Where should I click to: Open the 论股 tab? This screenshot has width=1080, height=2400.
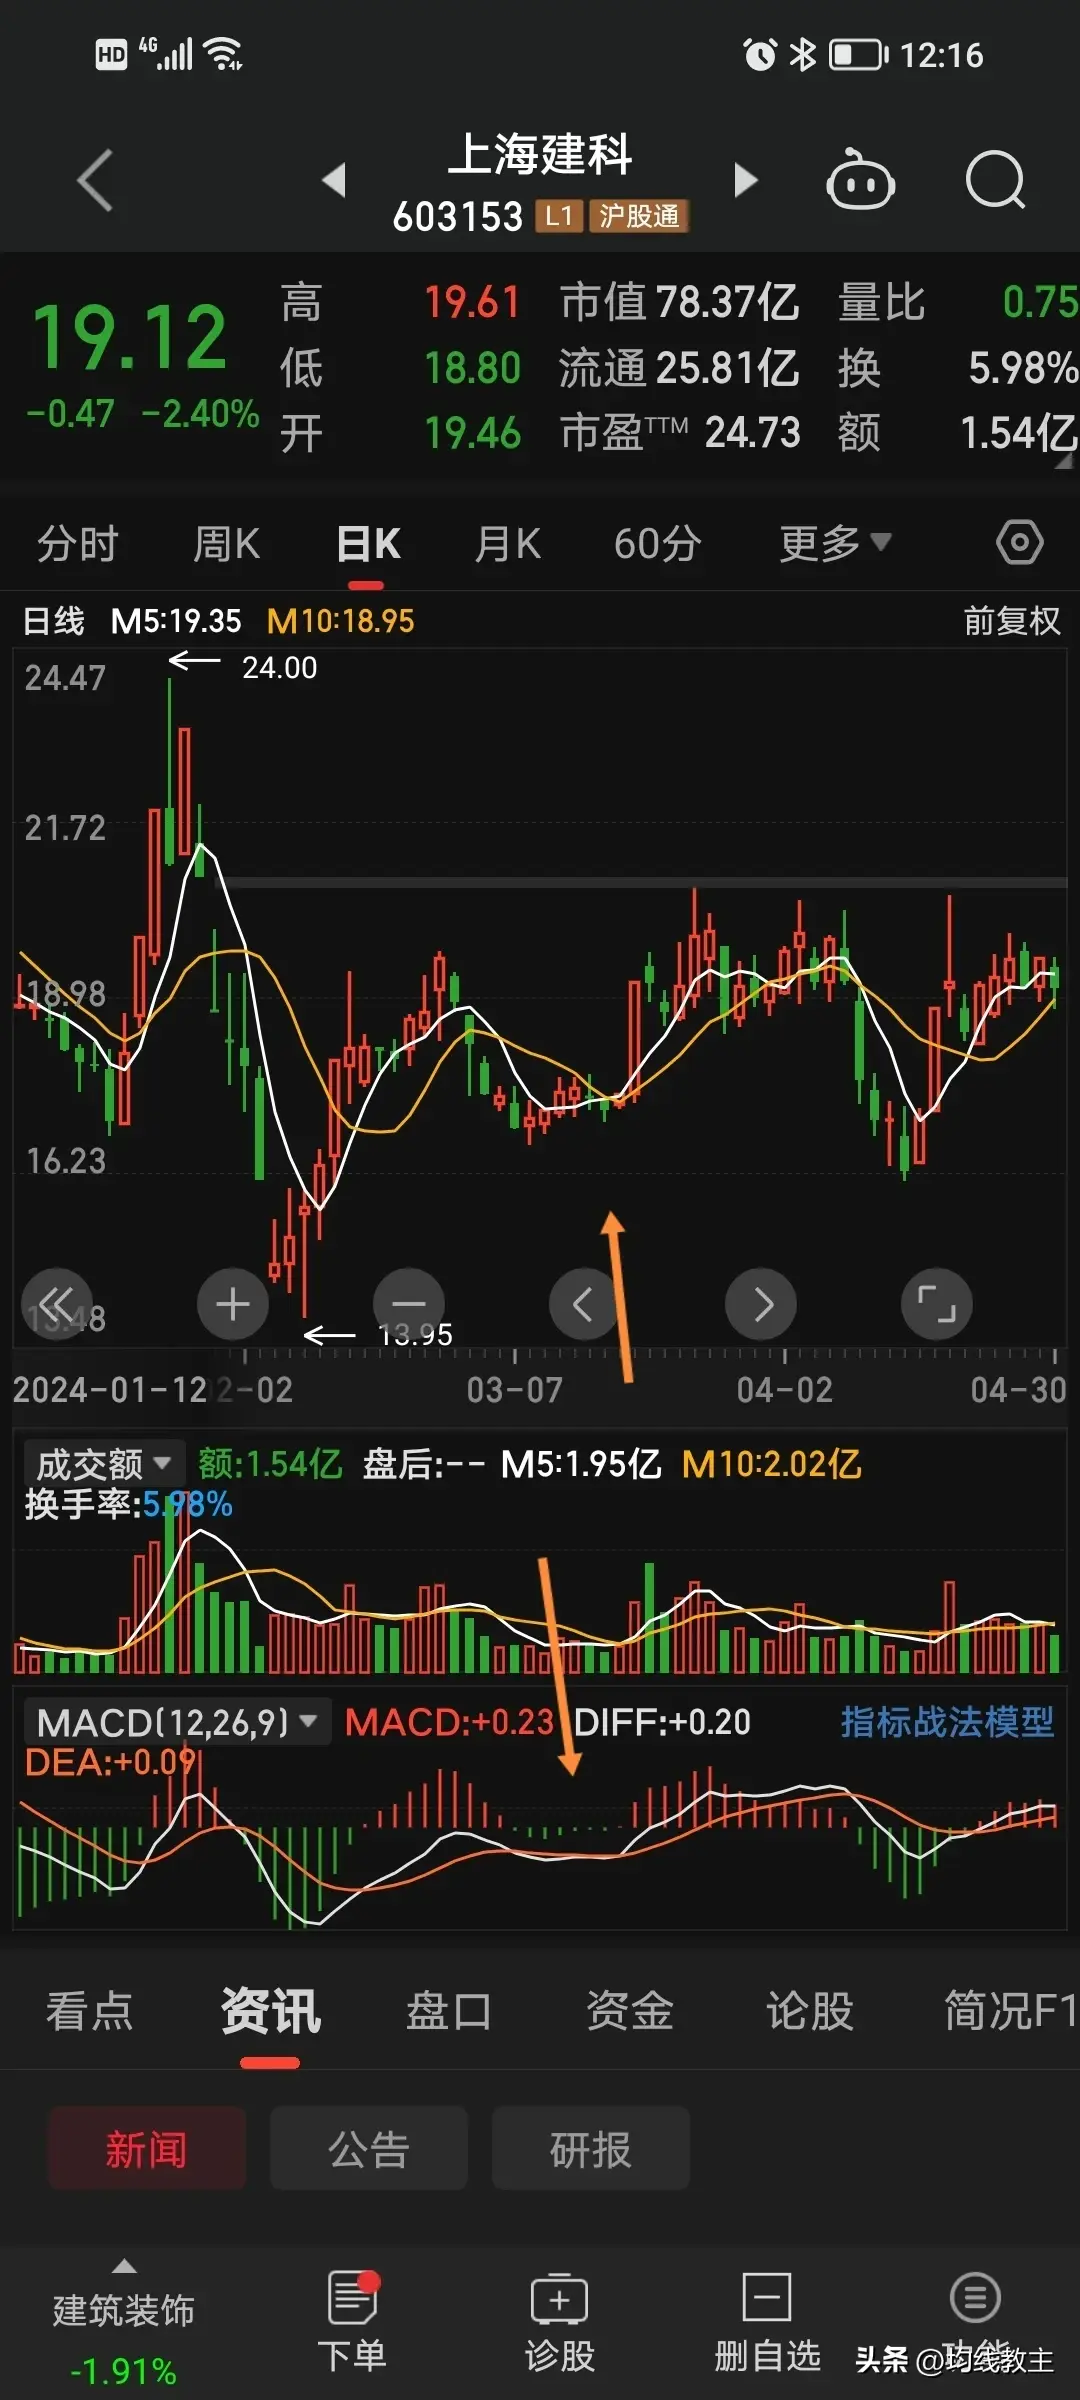tap(809, 2011)
